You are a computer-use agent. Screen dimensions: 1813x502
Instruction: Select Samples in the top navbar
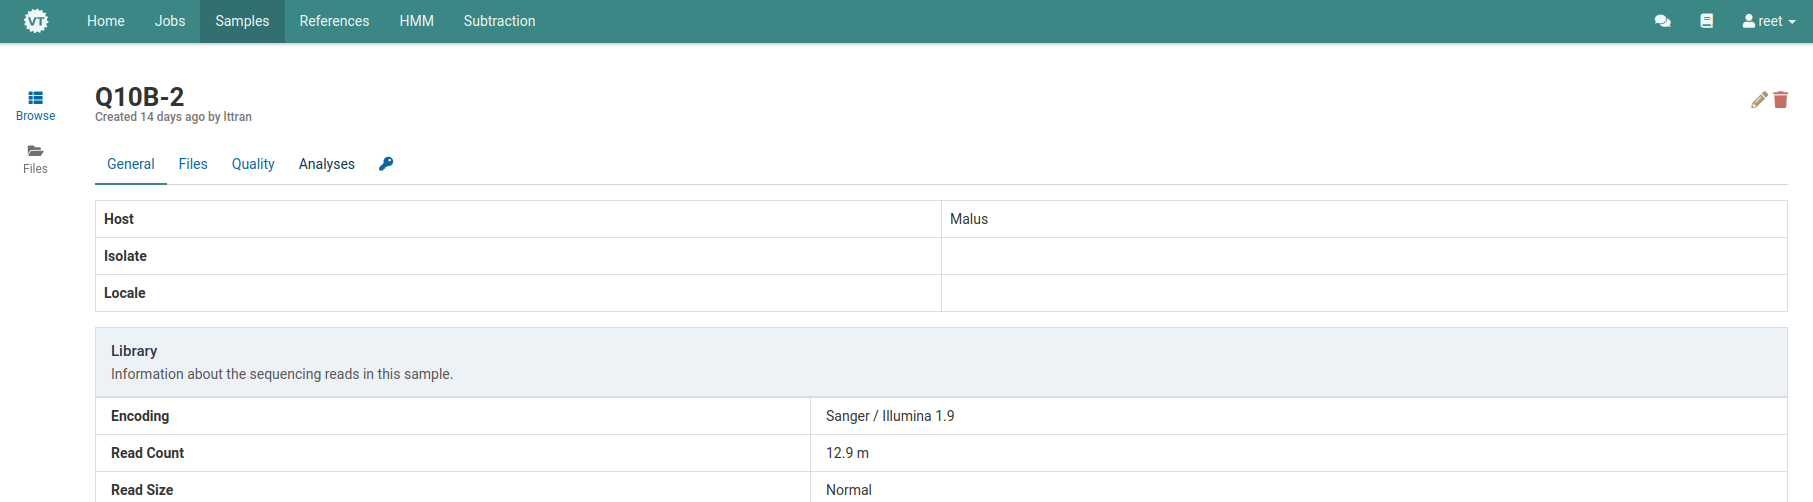pos(242,21)
